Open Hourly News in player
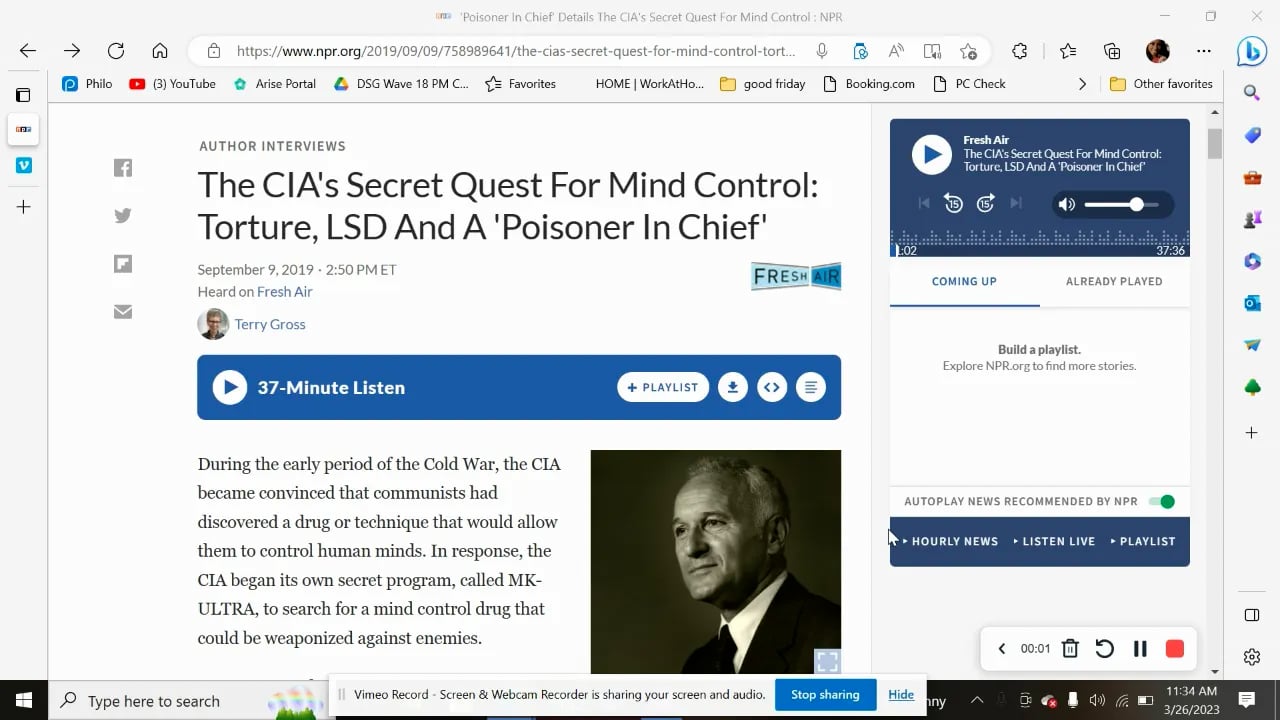Viewport: 1280px width, 720px height. pos(951,541)
